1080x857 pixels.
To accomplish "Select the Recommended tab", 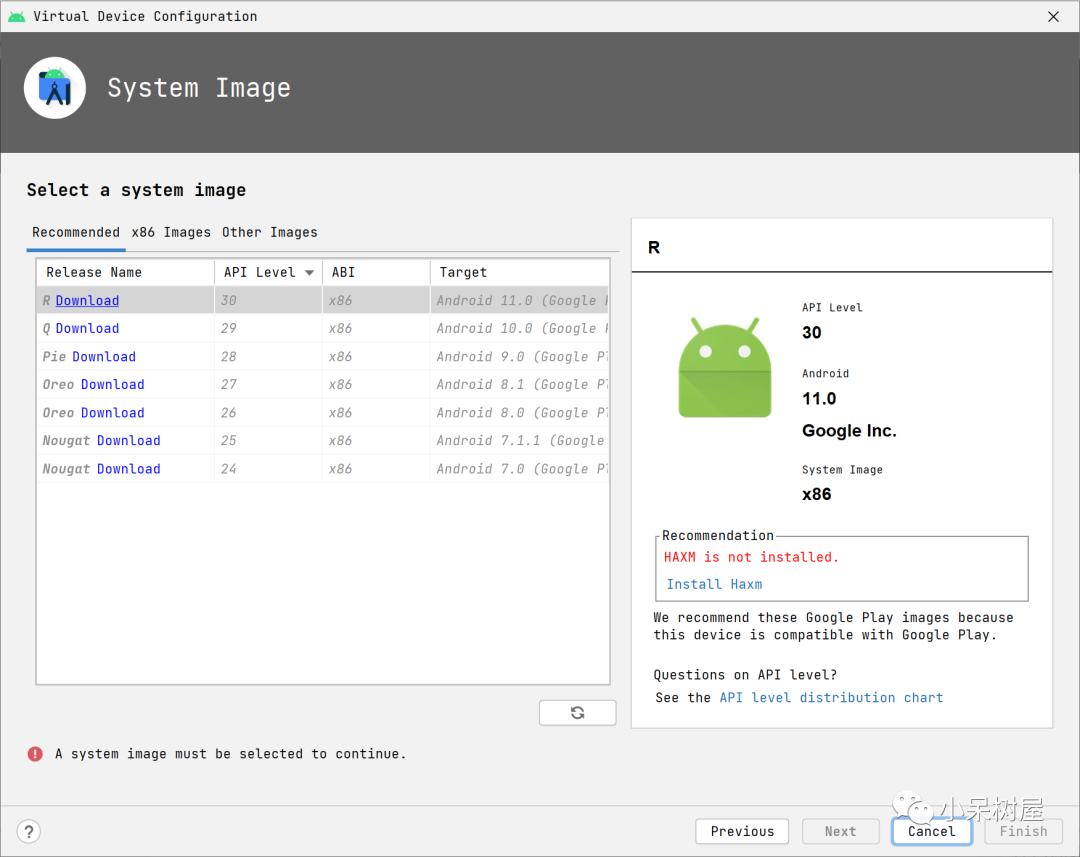I will [76, 232].
